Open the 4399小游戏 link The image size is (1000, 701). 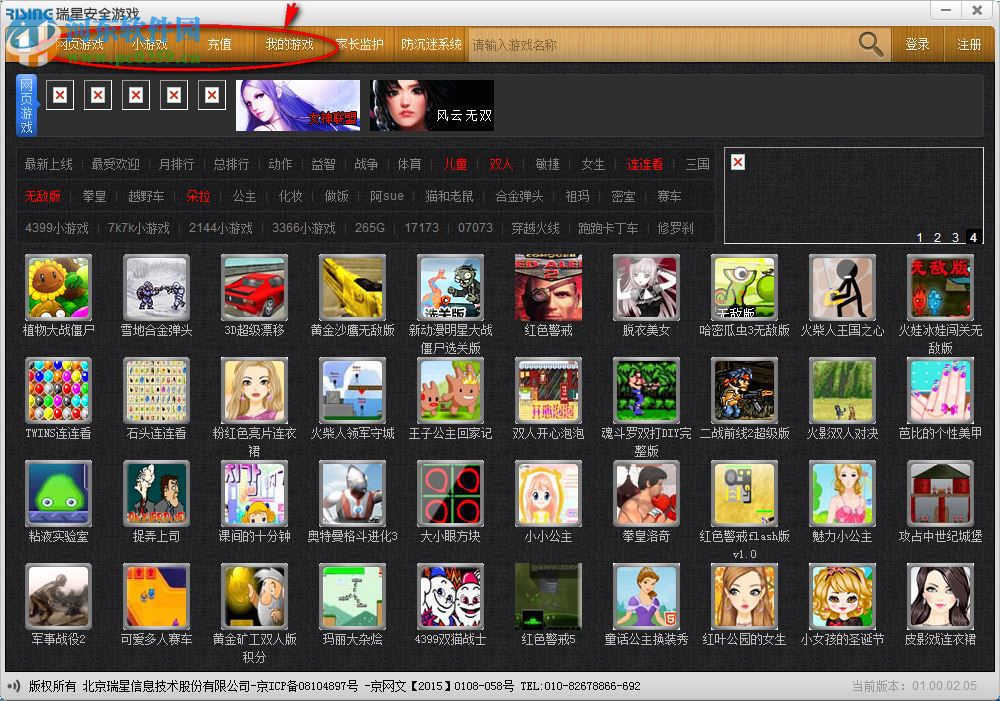tap(57, 228)
